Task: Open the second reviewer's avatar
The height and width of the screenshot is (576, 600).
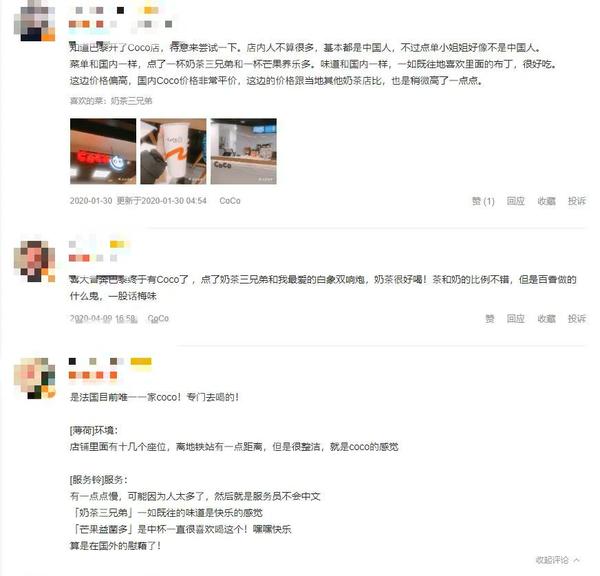Action: [x=34, y=261]
